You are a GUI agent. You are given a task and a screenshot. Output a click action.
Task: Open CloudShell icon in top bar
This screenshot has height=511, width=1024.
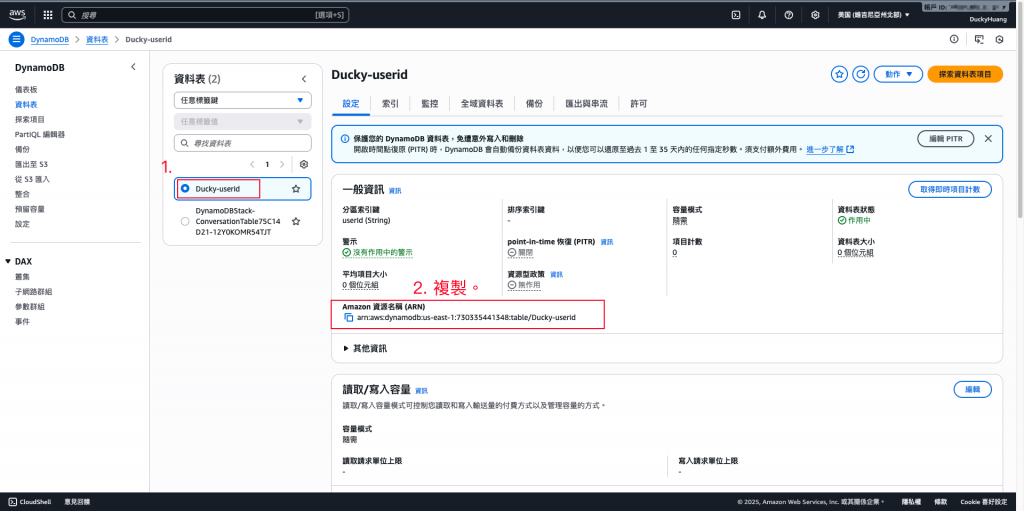coord(736,14)
